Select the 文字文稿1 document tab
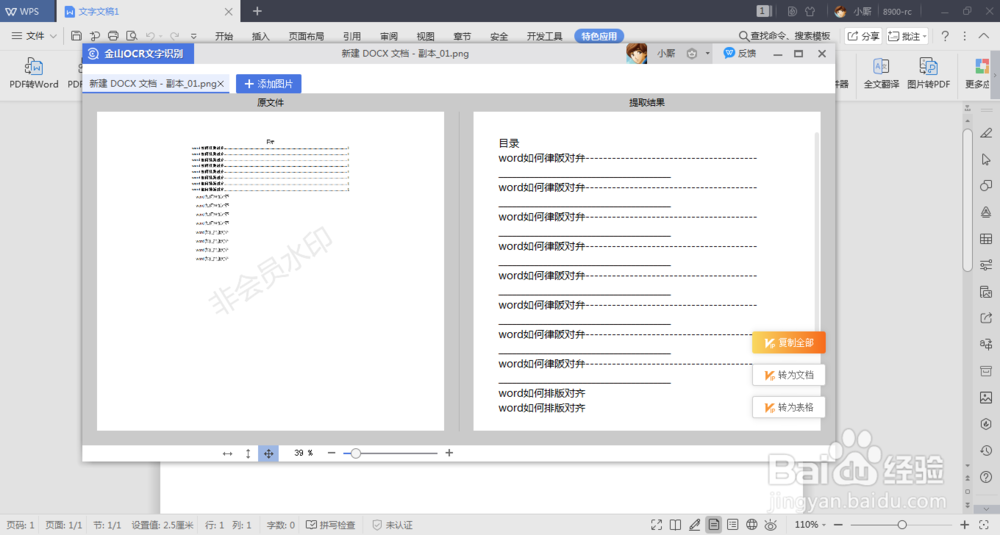Viewport: 1000px width, 535px height. pyautogui.click(x=148, y=11)
